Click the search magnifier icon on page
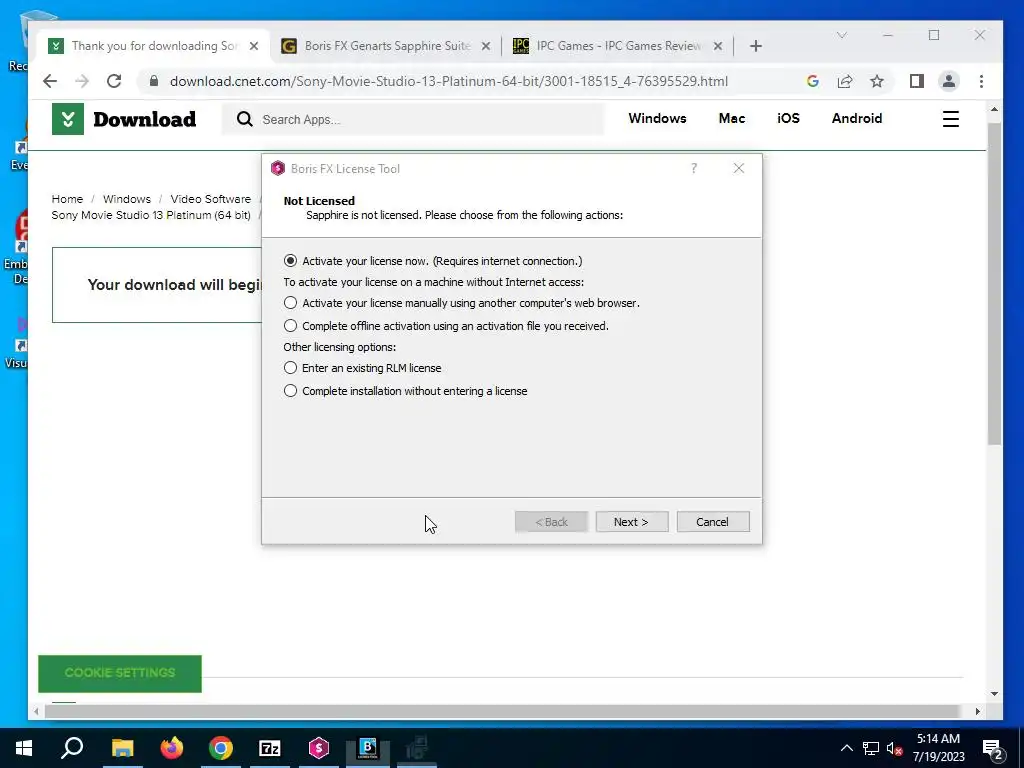Screen dimensions: 1024x768 coord(244,119)
